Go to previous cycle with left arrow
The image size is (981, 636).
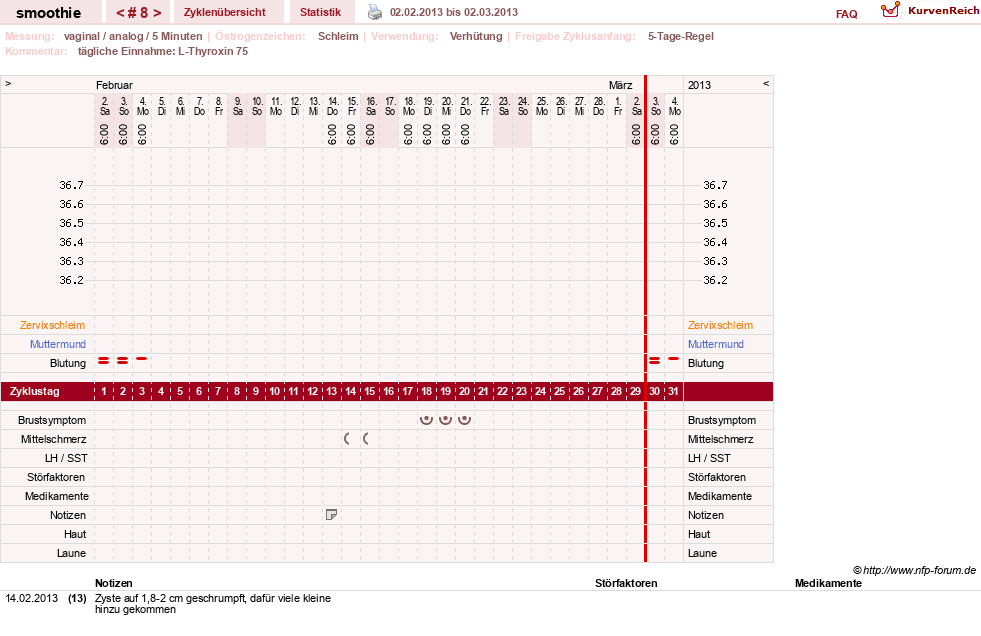[120, 13]
